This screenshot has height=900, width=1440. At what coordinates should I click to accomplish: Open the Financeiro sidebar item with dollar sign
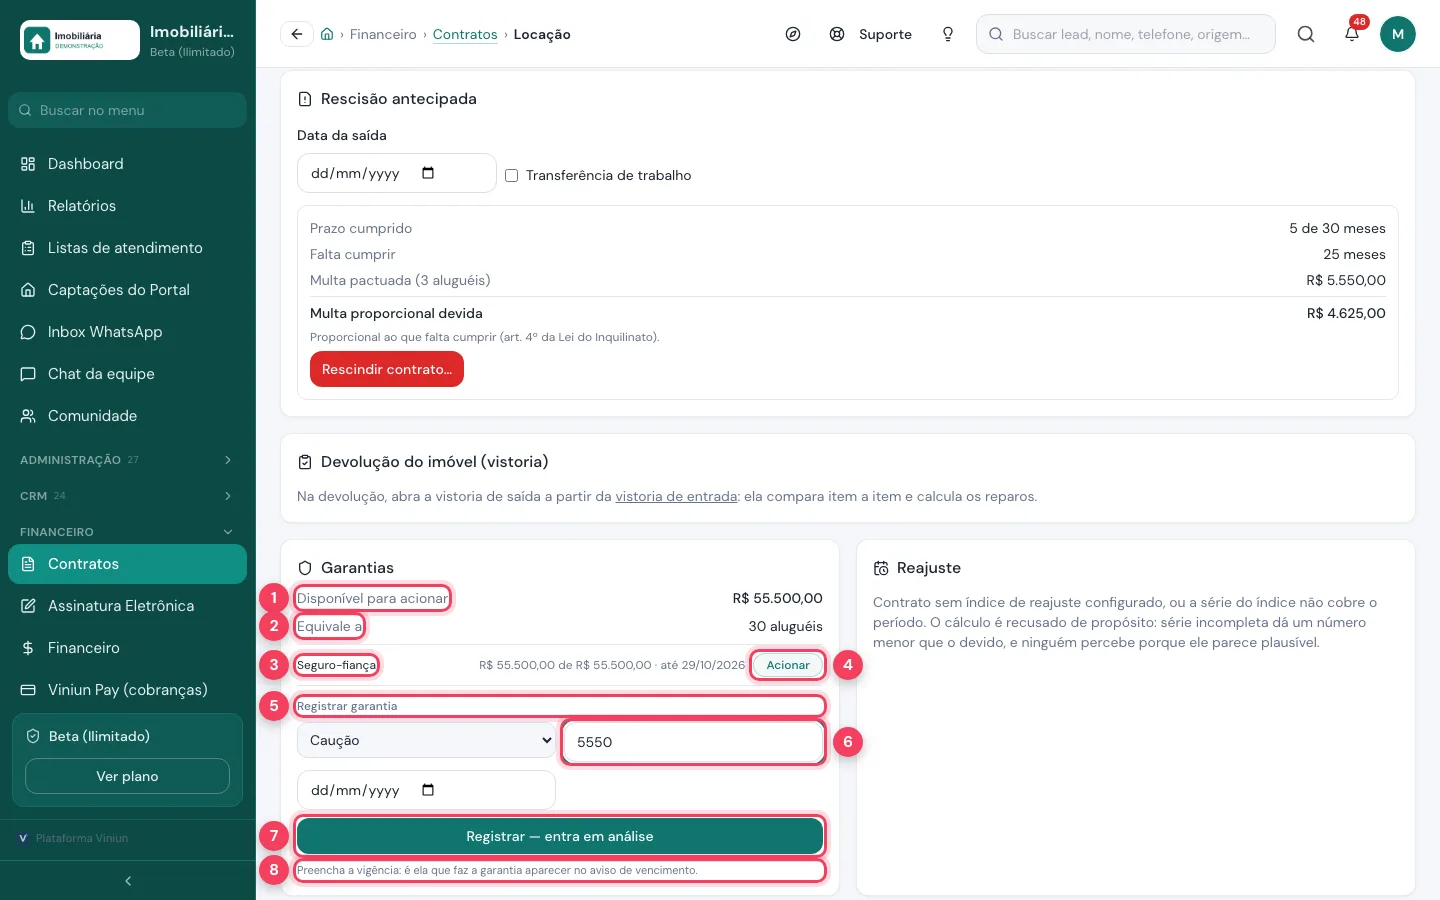click(x=128, y=648)
